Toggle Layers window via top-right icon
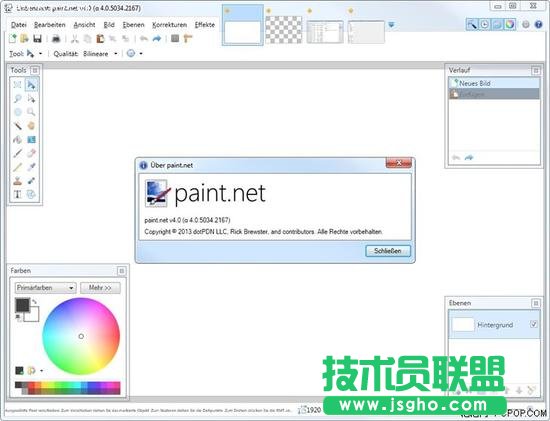The width and height of the screenshot is (550, 421). pyautogui.click(x=497, y=24)
